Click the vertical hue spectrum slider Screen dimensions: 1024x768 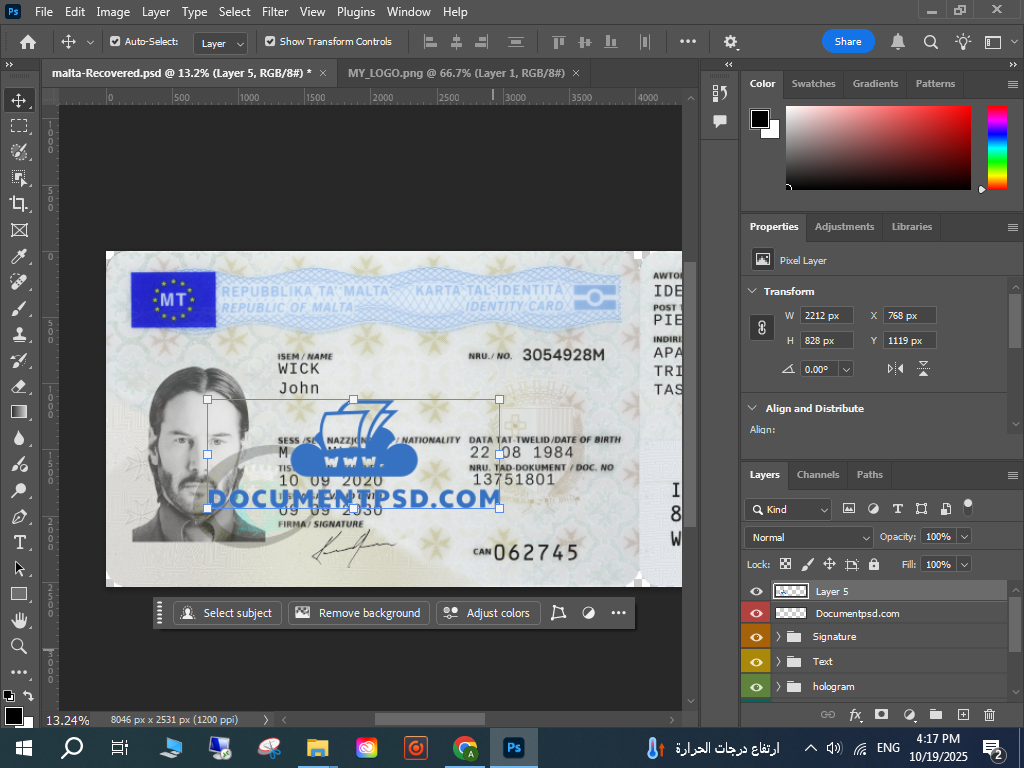997,148
